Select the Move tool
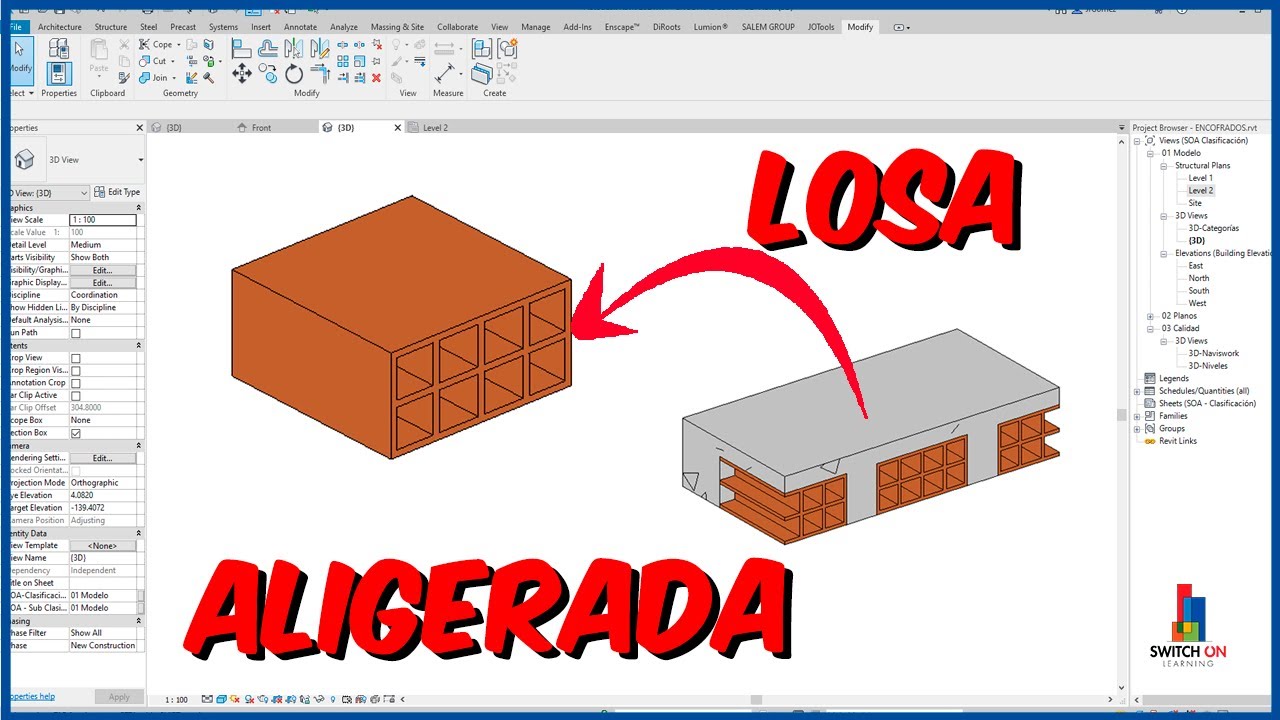This screenshot has width=1280, height=720. click(242, 74)
